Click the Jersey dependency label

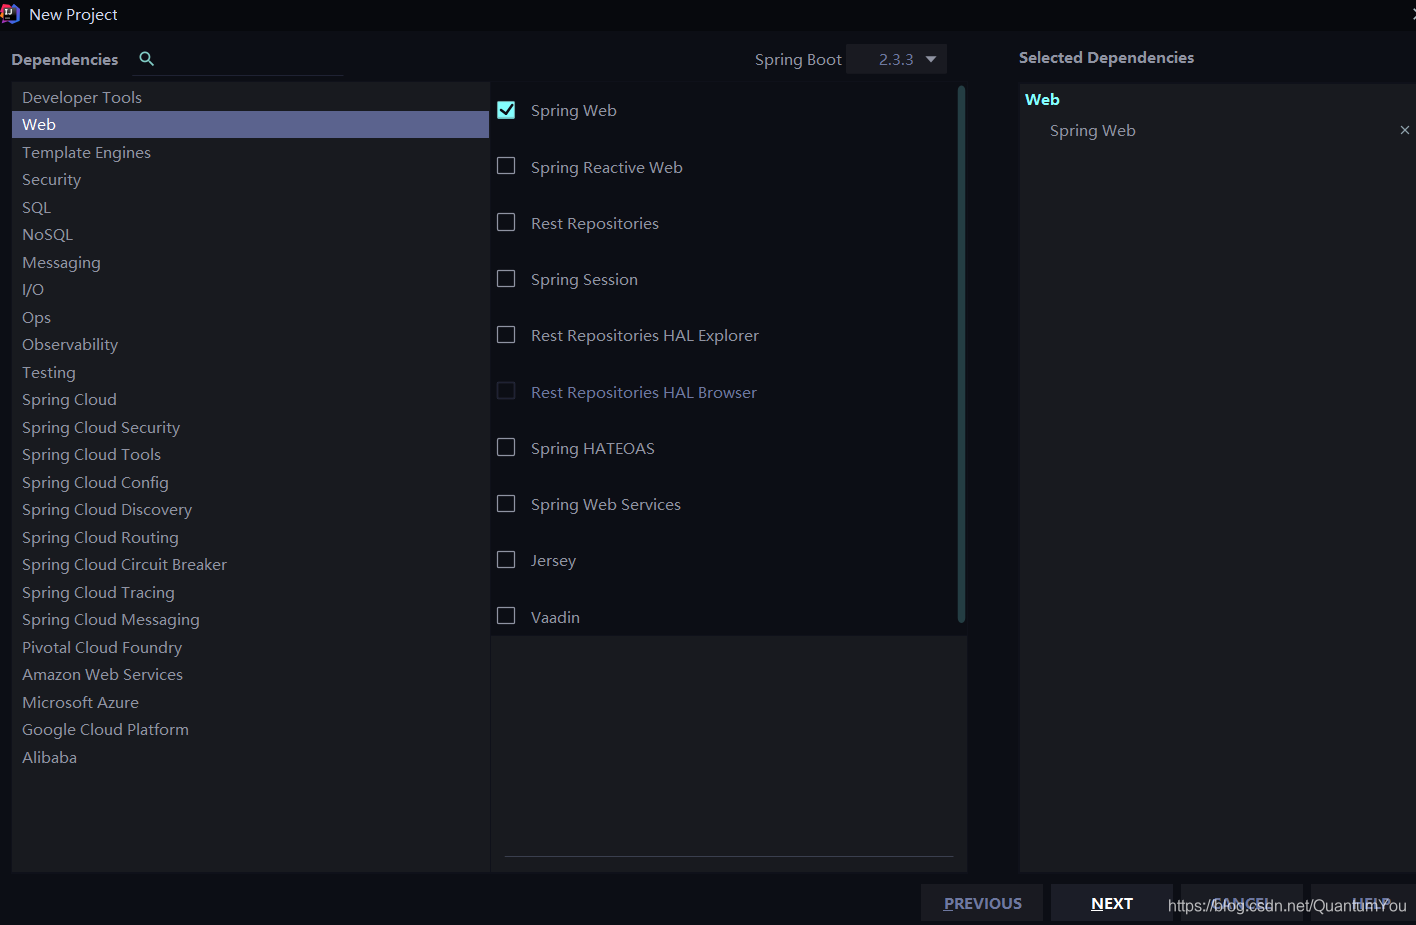point(553,560)
